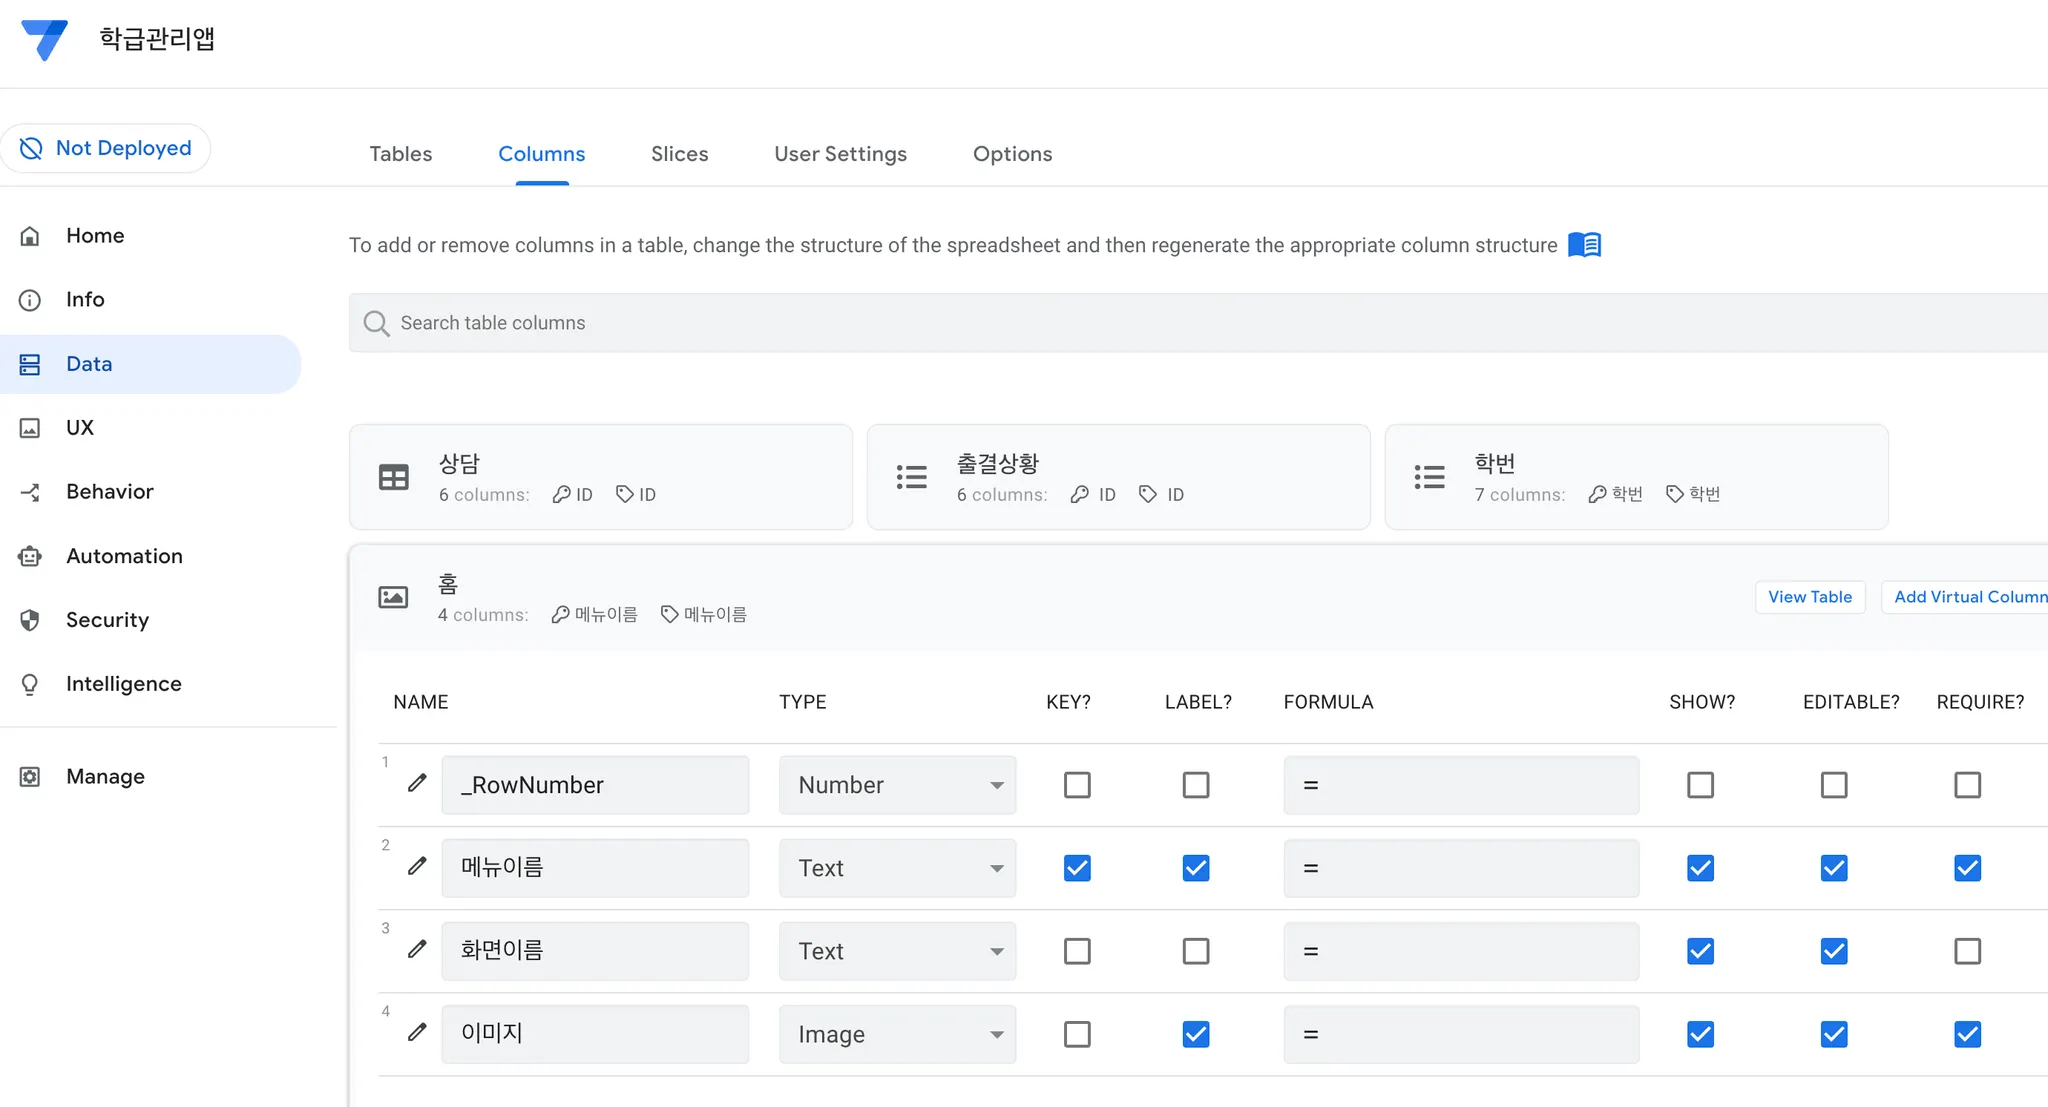Click the Manage gear icon

30,777
